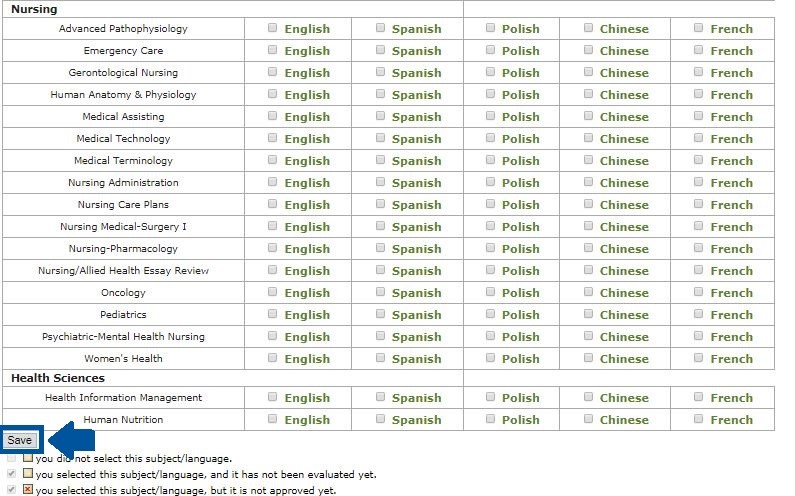Tick Spanish checkbox for Emergency Care
The image size is (795, 496).
coord(380,50)
